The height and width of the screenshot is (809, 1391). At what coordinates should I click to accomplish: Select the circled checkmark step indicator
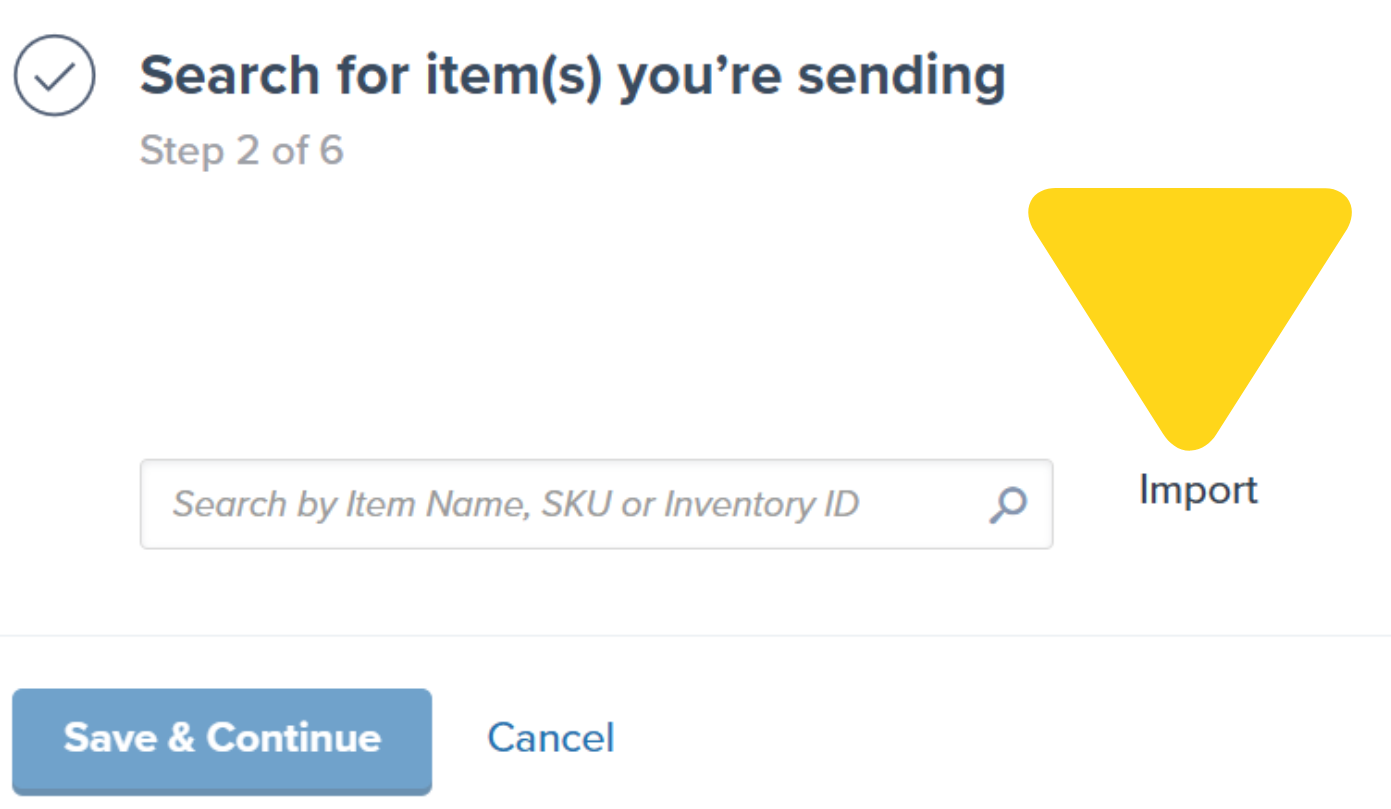(x=55, y=74)
